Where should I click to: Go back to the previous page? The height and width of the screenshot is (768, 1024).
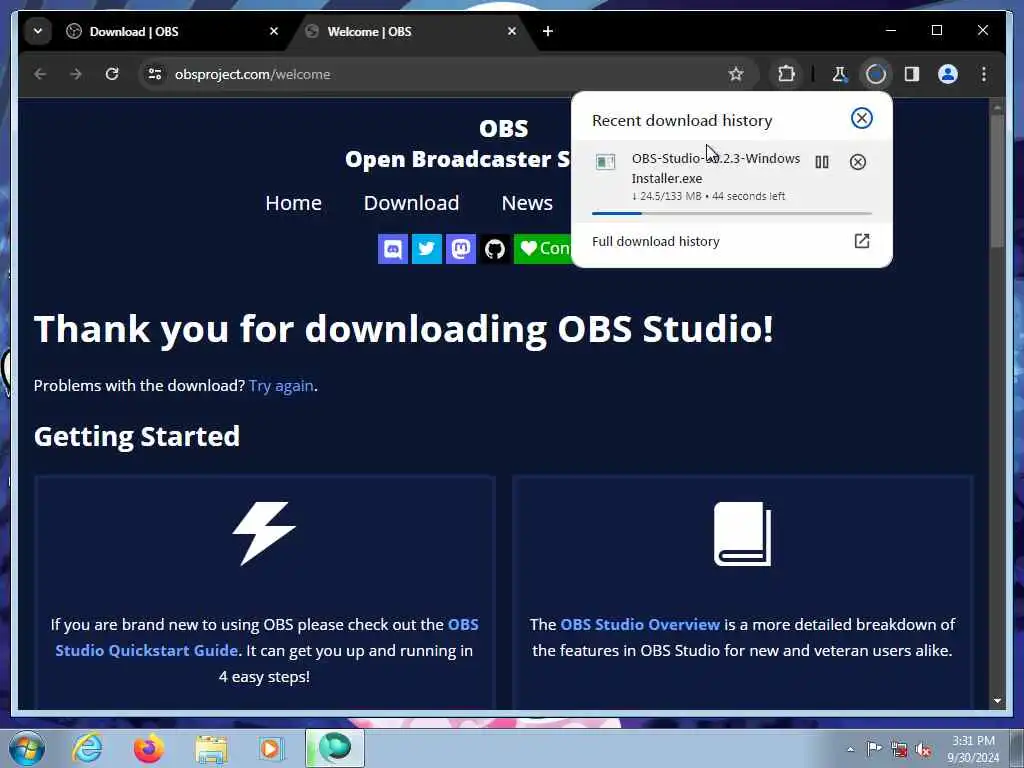pos(40,74)
